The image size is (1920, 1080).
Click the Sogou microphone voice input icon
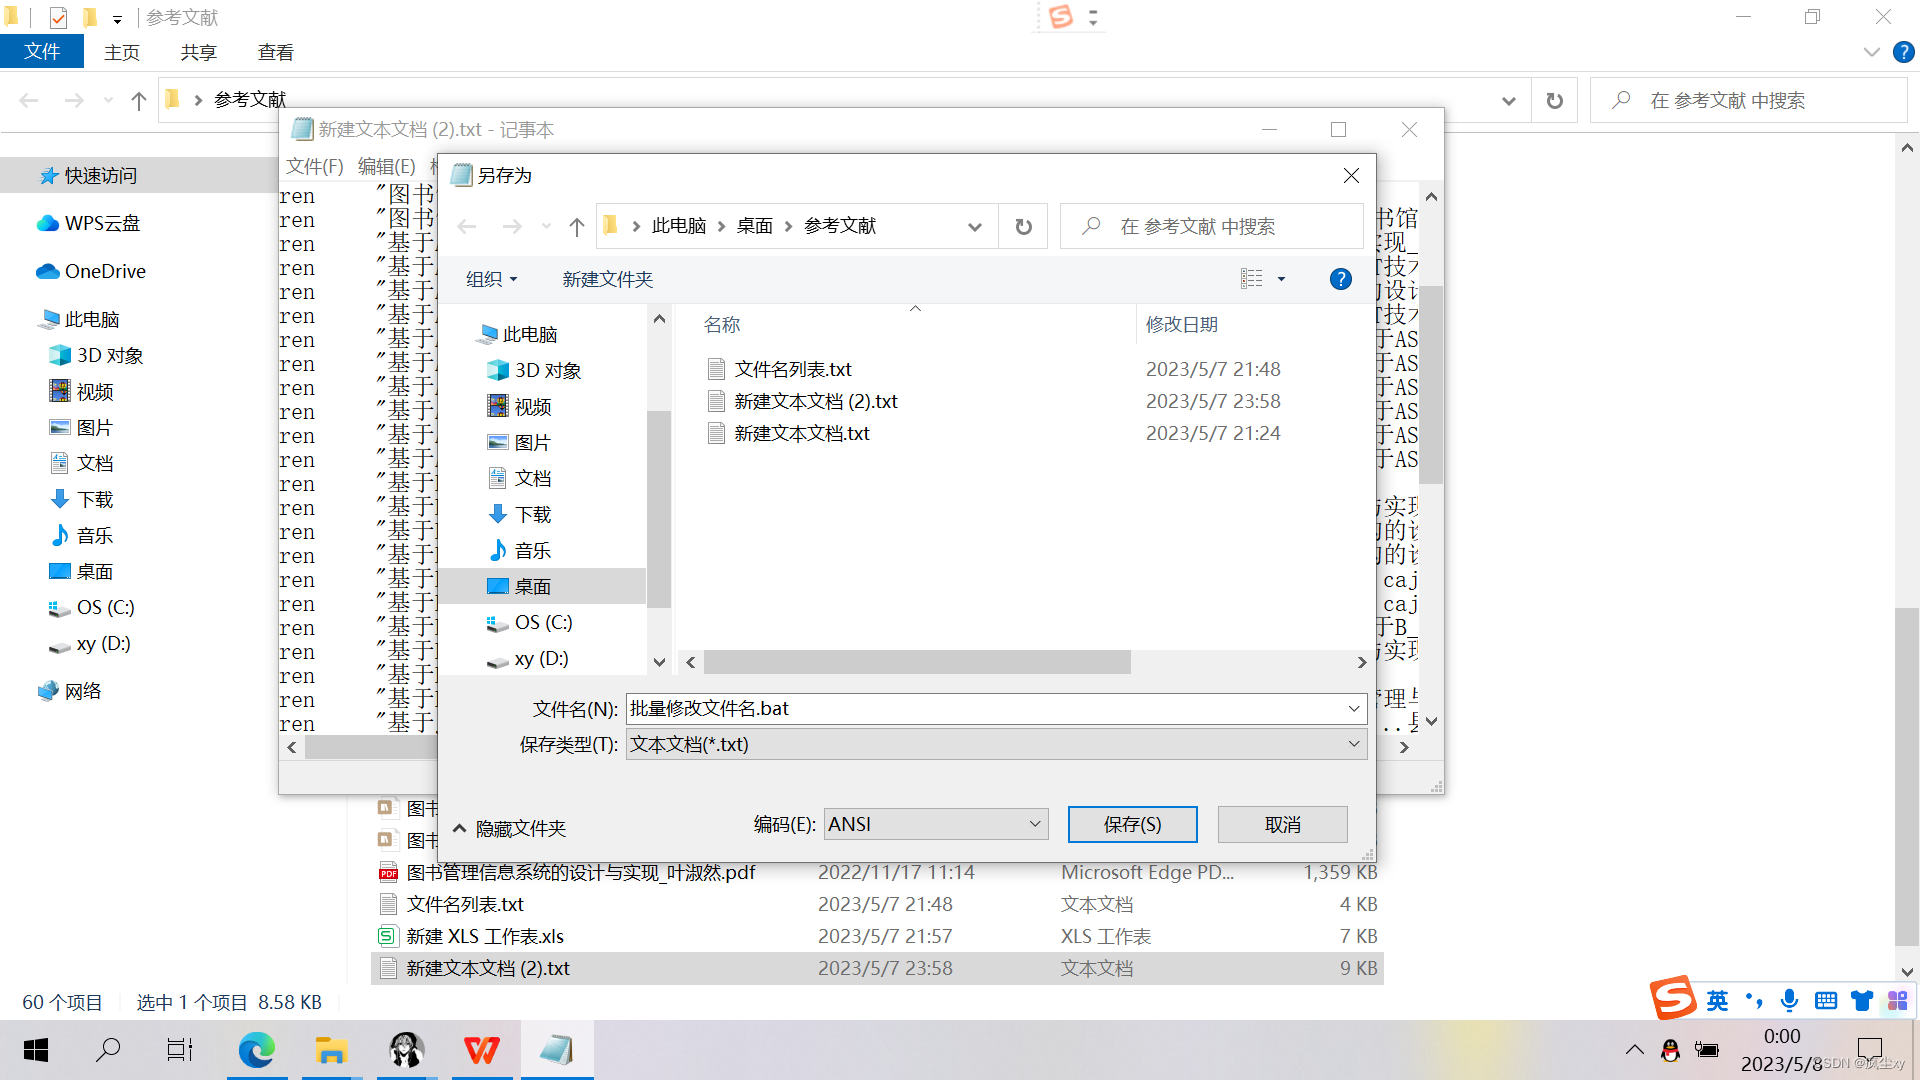1789,1000
